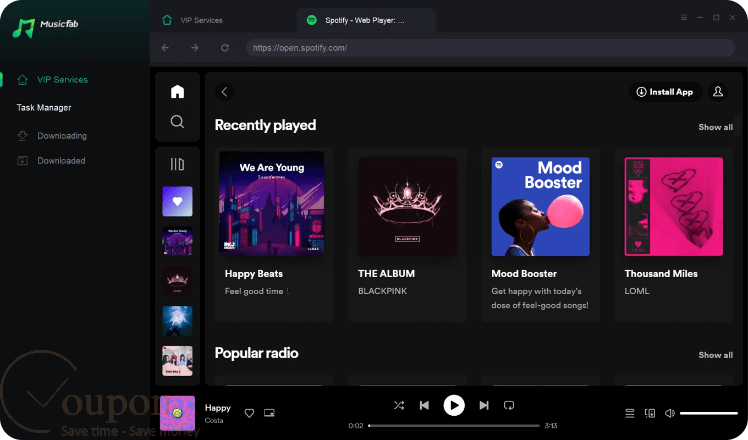The height and width of the screenshot is (440, 748).
Task: Open BLACKPINK crown sidebar album thumbnail
Action: (x=177, y=281)
